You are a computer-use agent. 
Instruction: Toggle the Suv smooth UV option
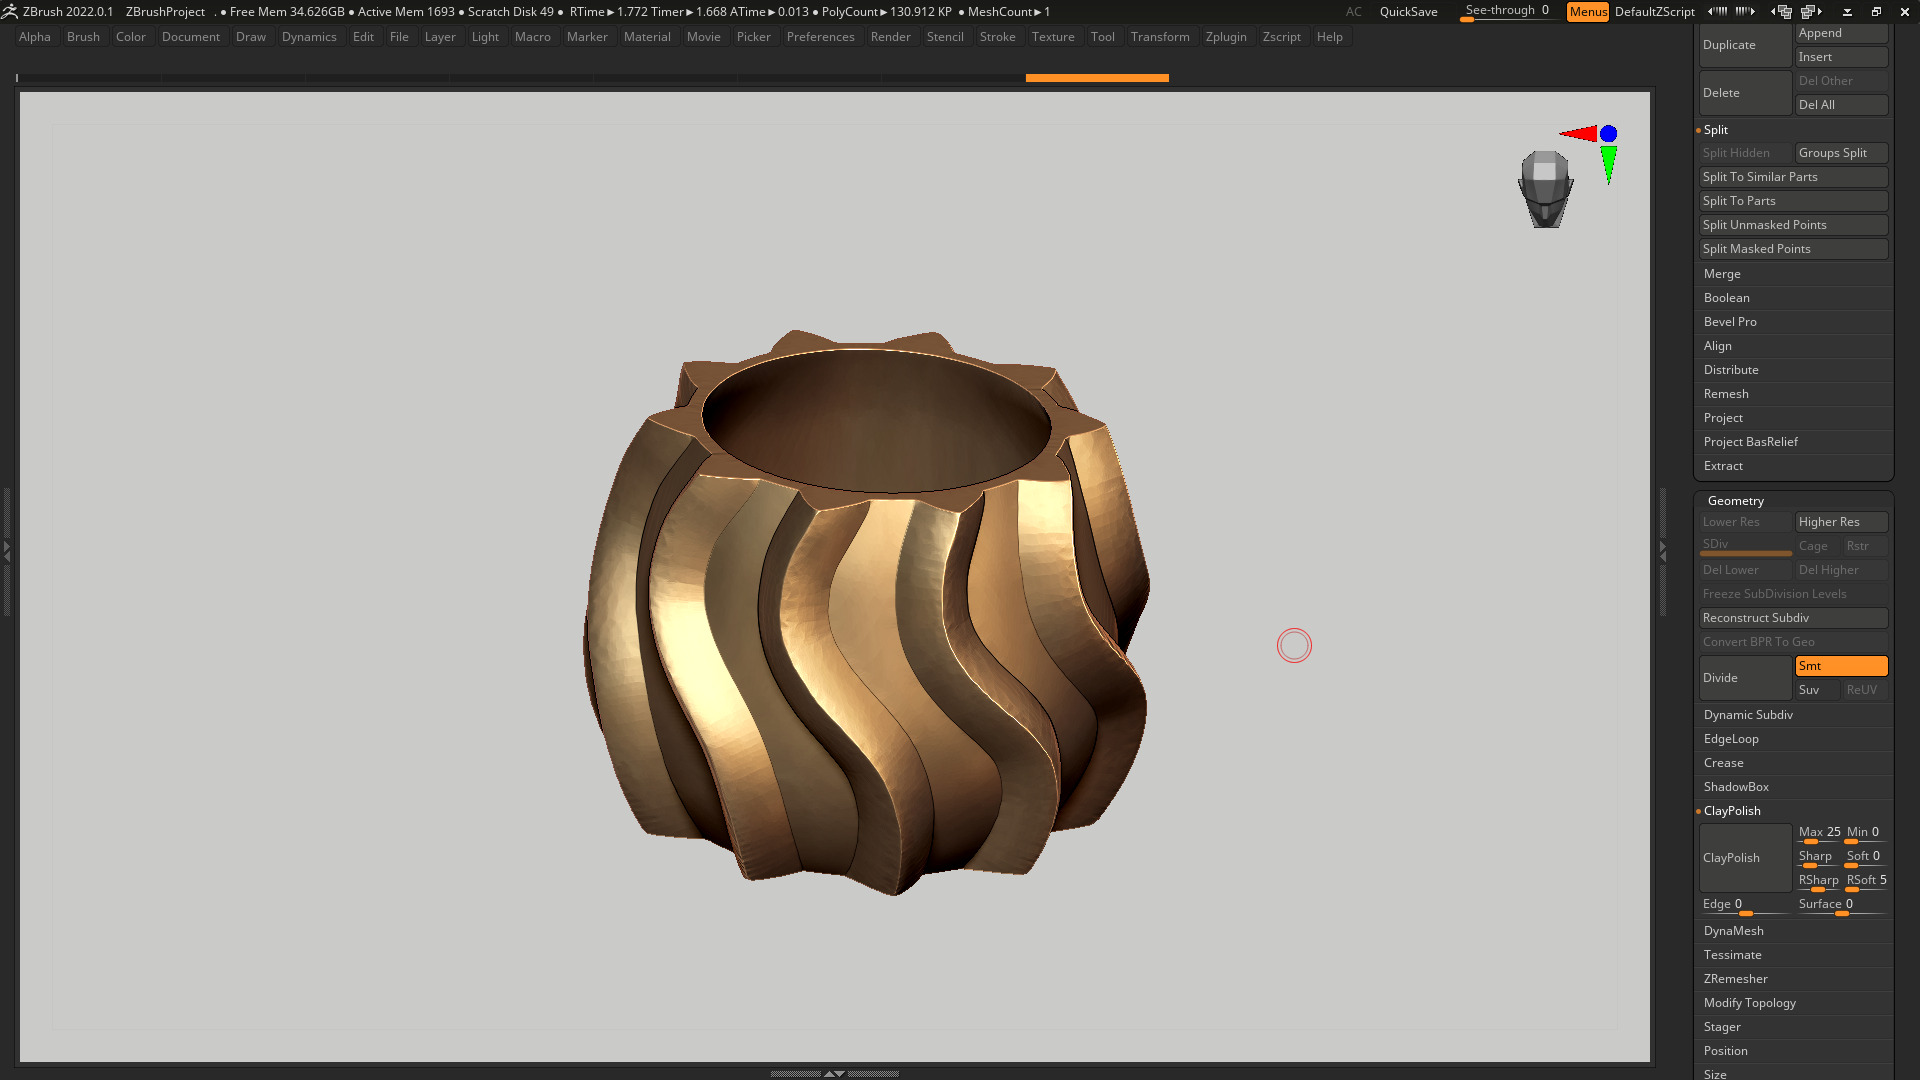[1817, 690]
